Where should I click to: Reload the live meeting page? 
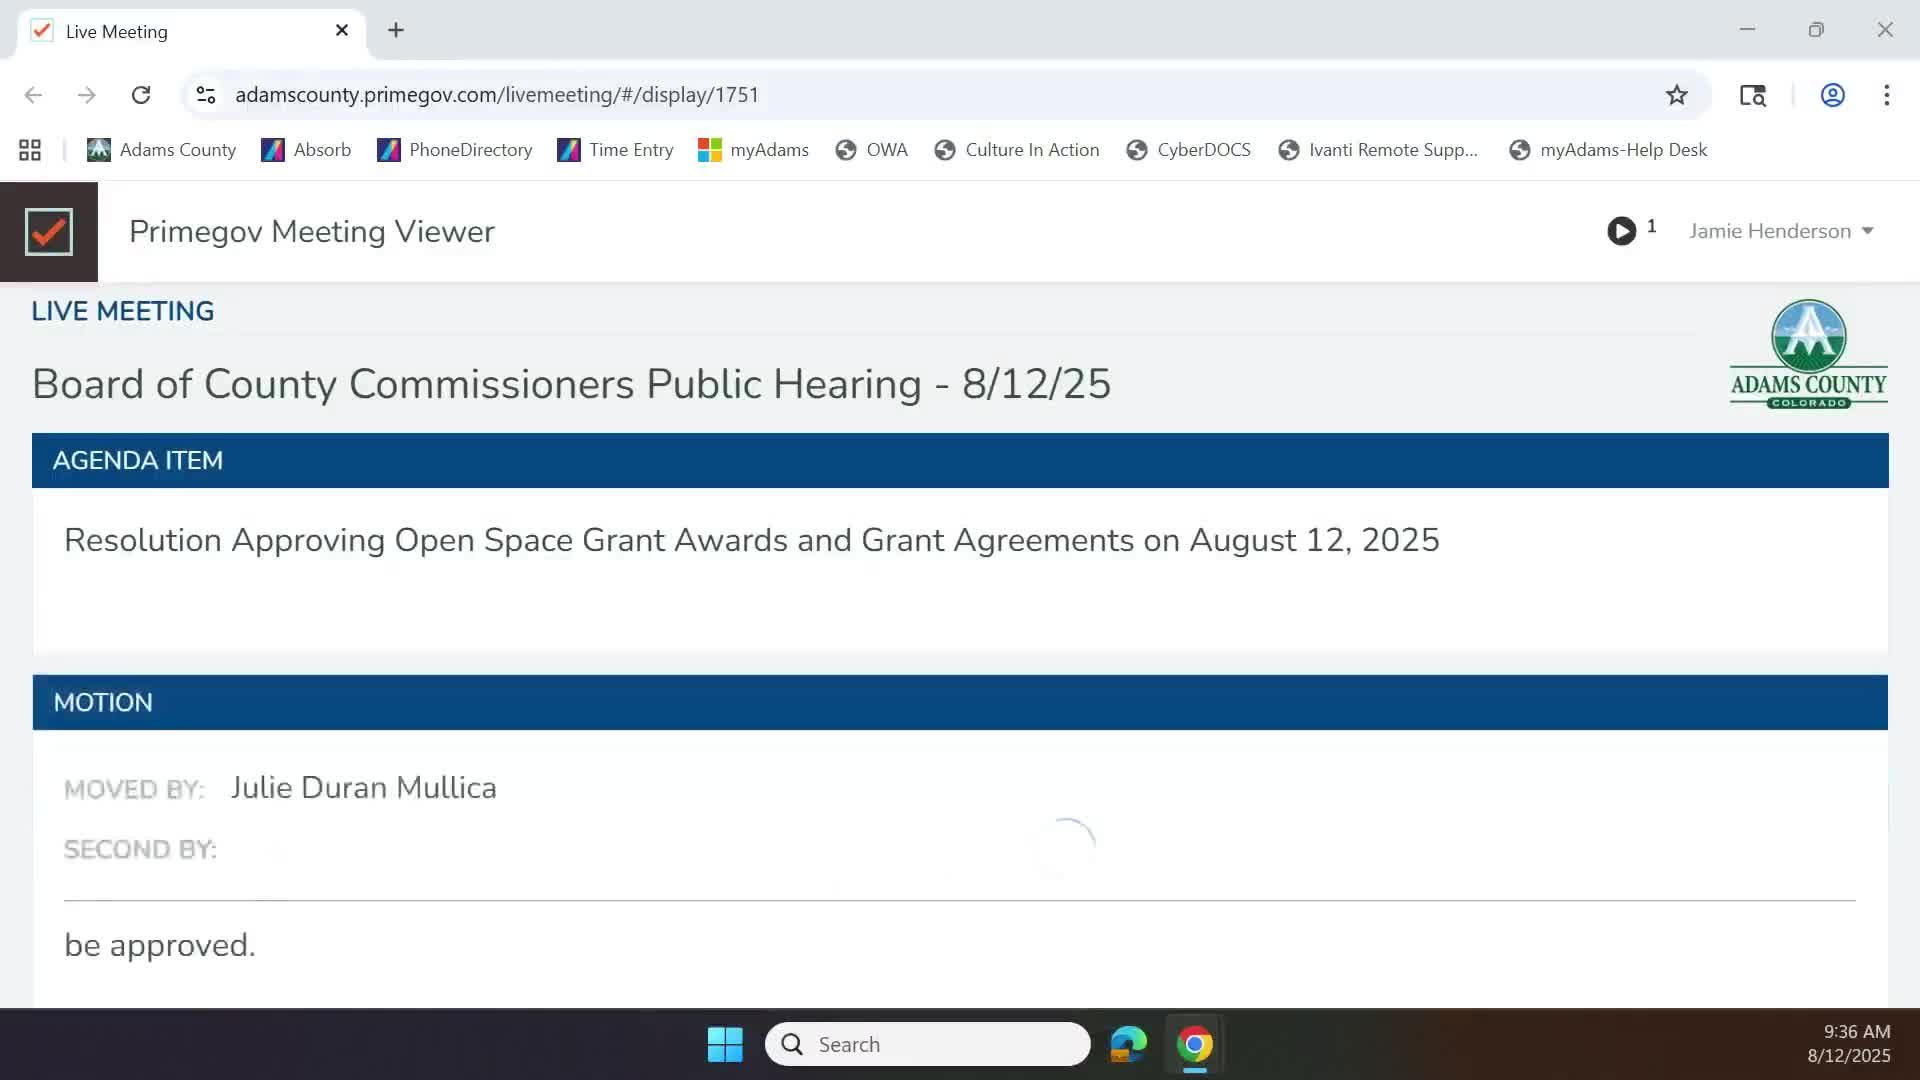(141, 95)
